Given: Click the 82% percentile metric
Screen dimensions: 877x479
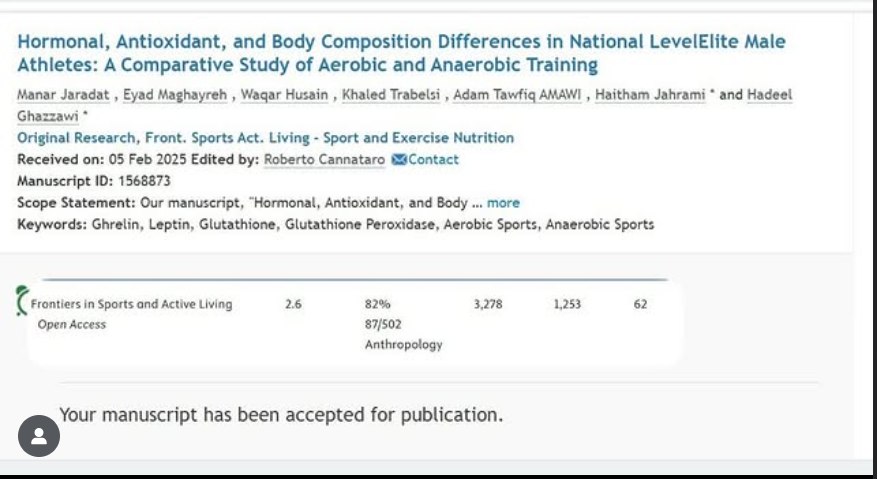Looking at the screenshot, I should tap(378, 305).
